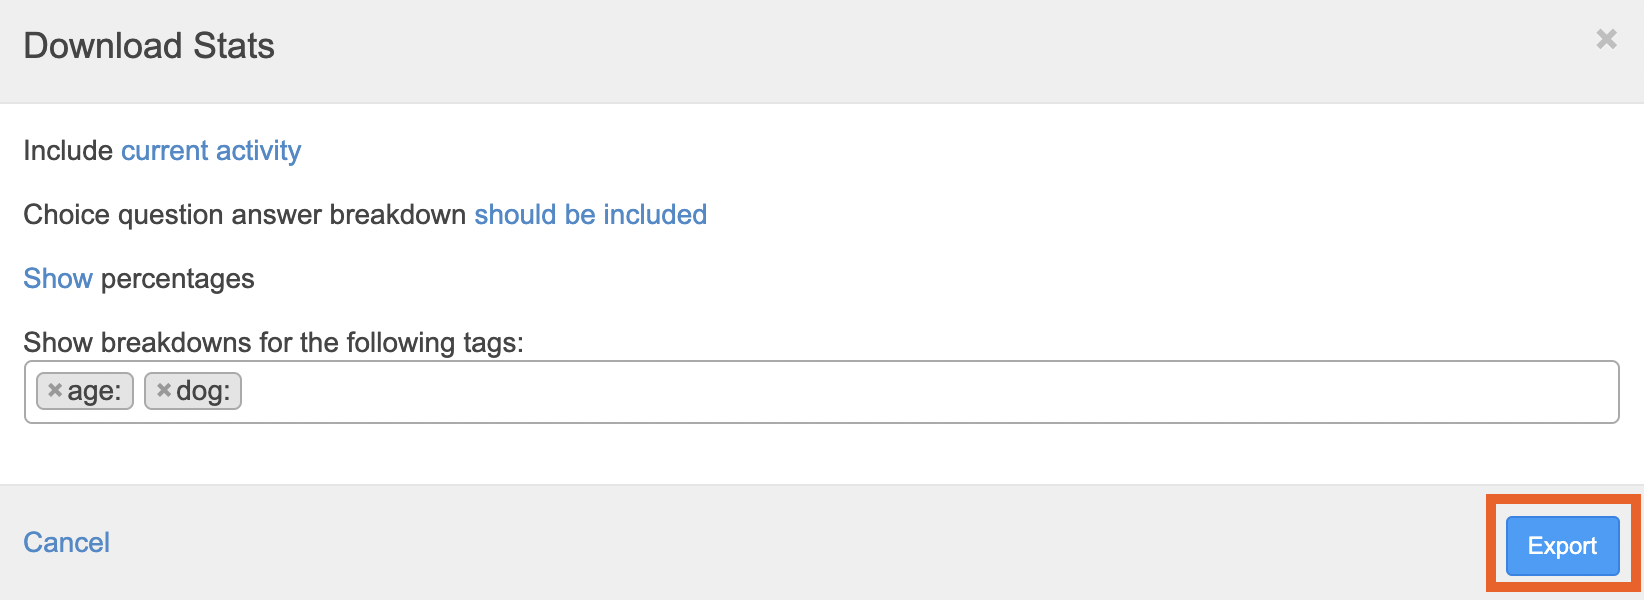This screenshot has width=1644, height=600.
Task: Click Export to download stats
Action: (x=1562, y=546)
